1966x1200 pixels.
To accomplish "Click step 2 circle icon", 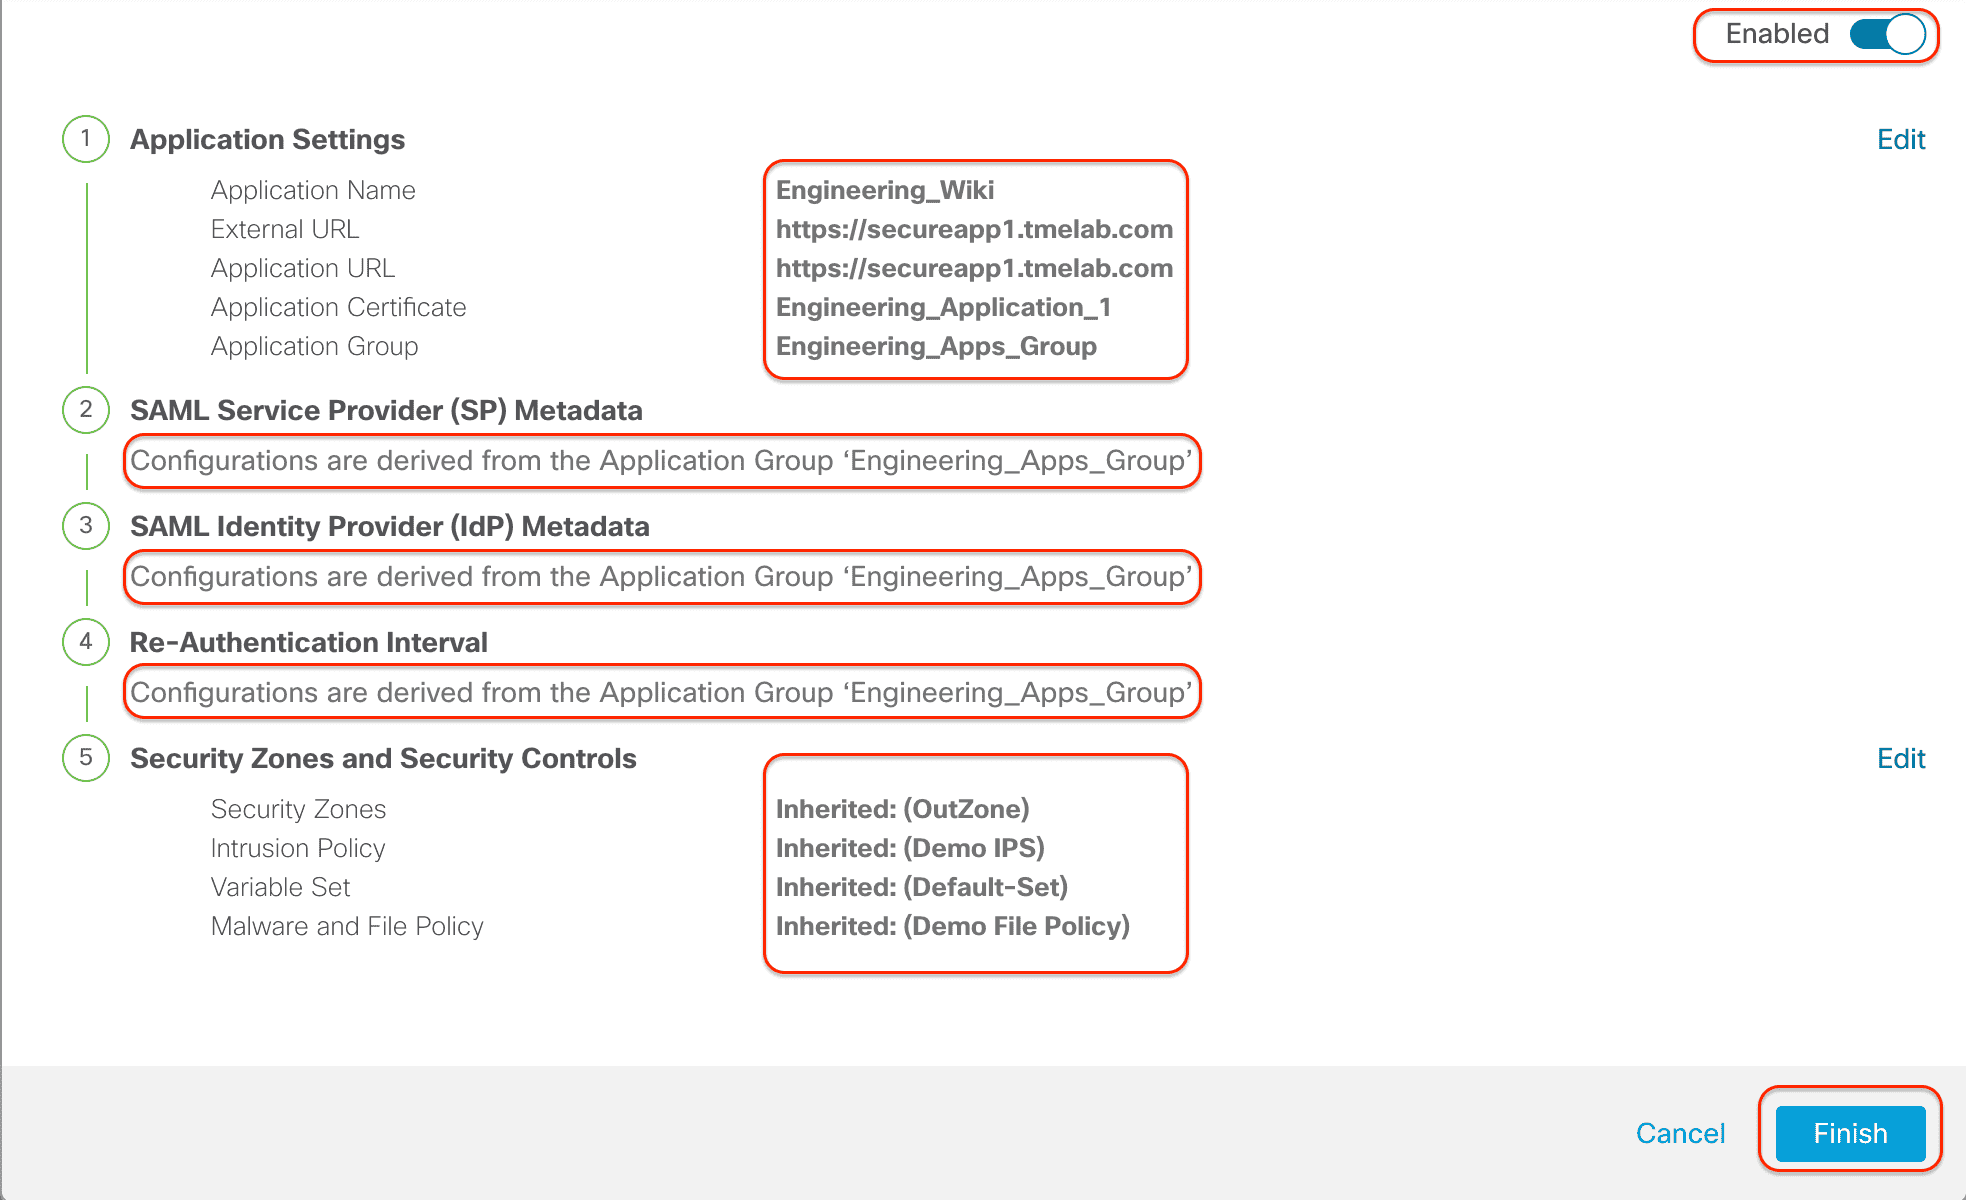I will [x=86, y=409].
